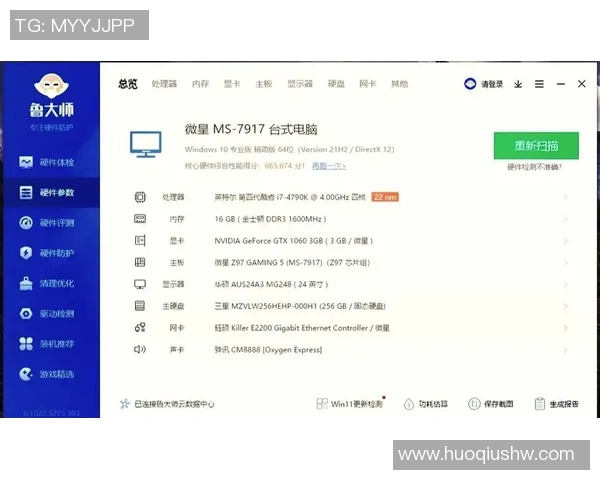Click the 22 nm badge

pyautogui.click(x=385, y=197)
